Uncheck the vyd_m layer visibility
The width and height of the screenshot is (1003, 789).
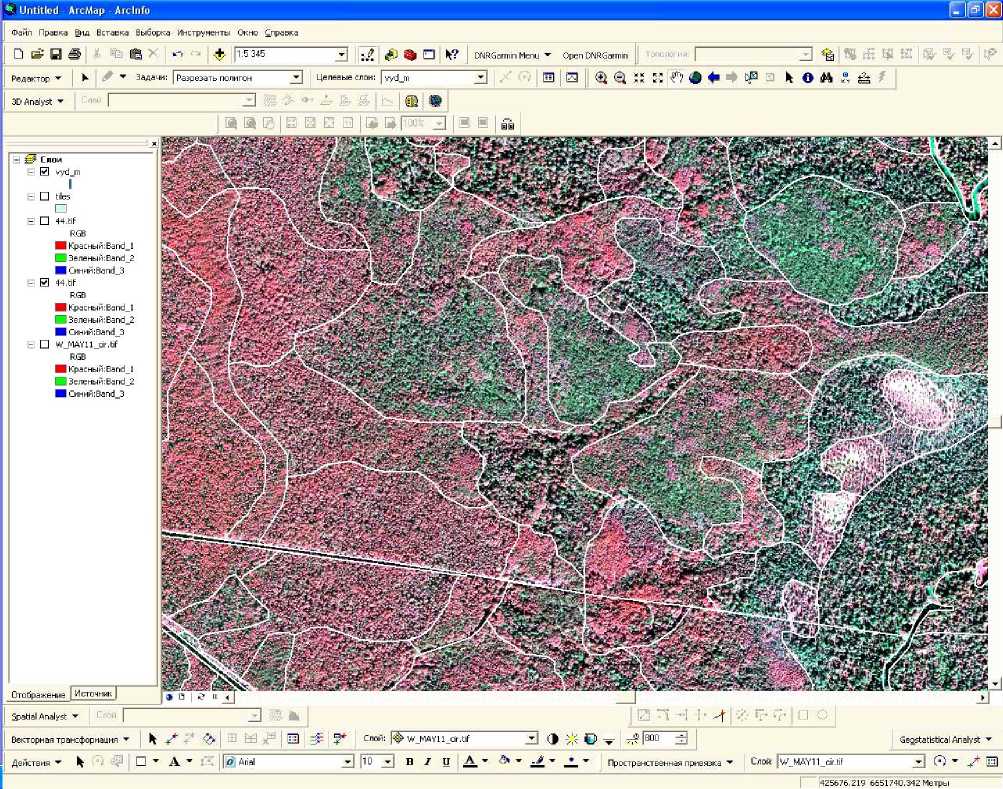44,172
